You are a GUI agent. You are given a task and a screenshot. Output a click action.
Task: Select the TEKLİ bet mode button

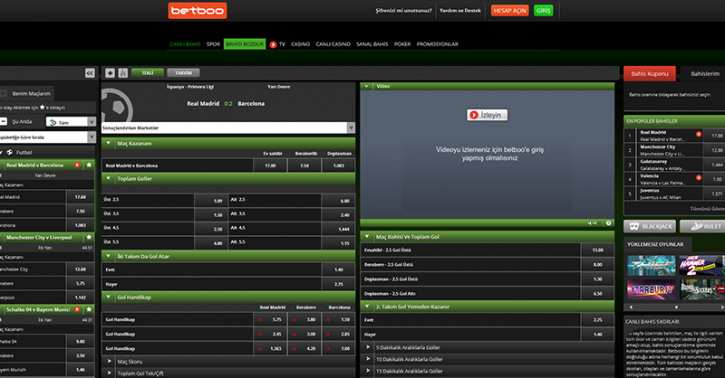click(x=147, y=73)
